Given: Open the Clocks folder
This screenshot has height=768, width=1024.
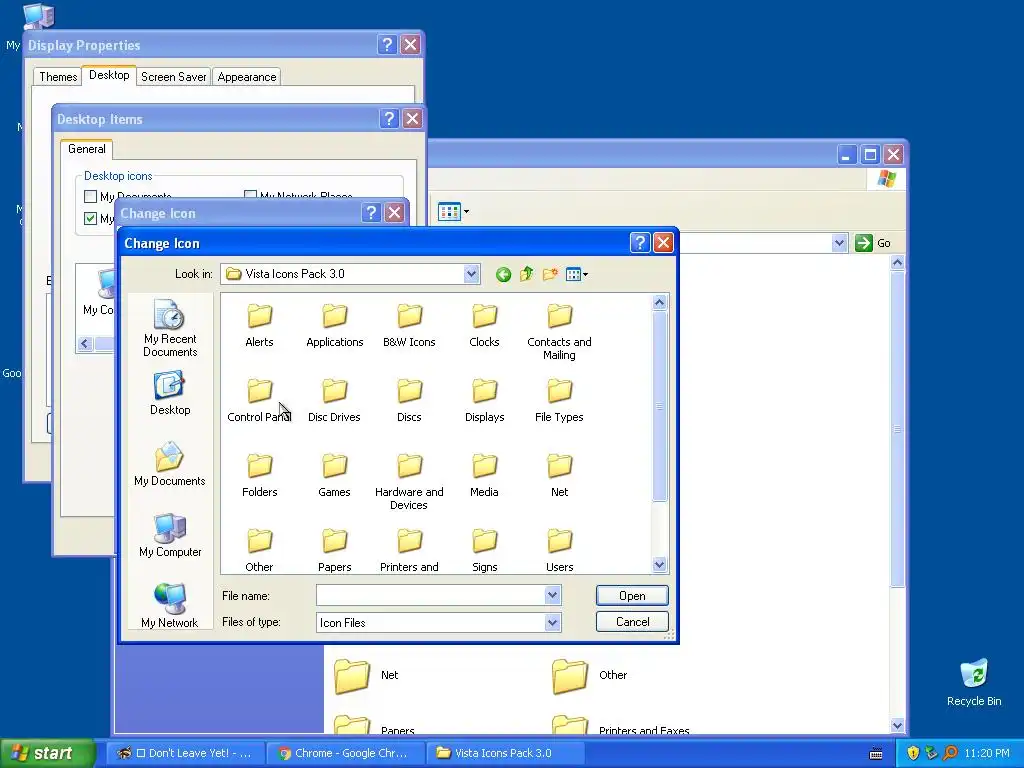Looking at the screenshot, I should tap(484, 326).
